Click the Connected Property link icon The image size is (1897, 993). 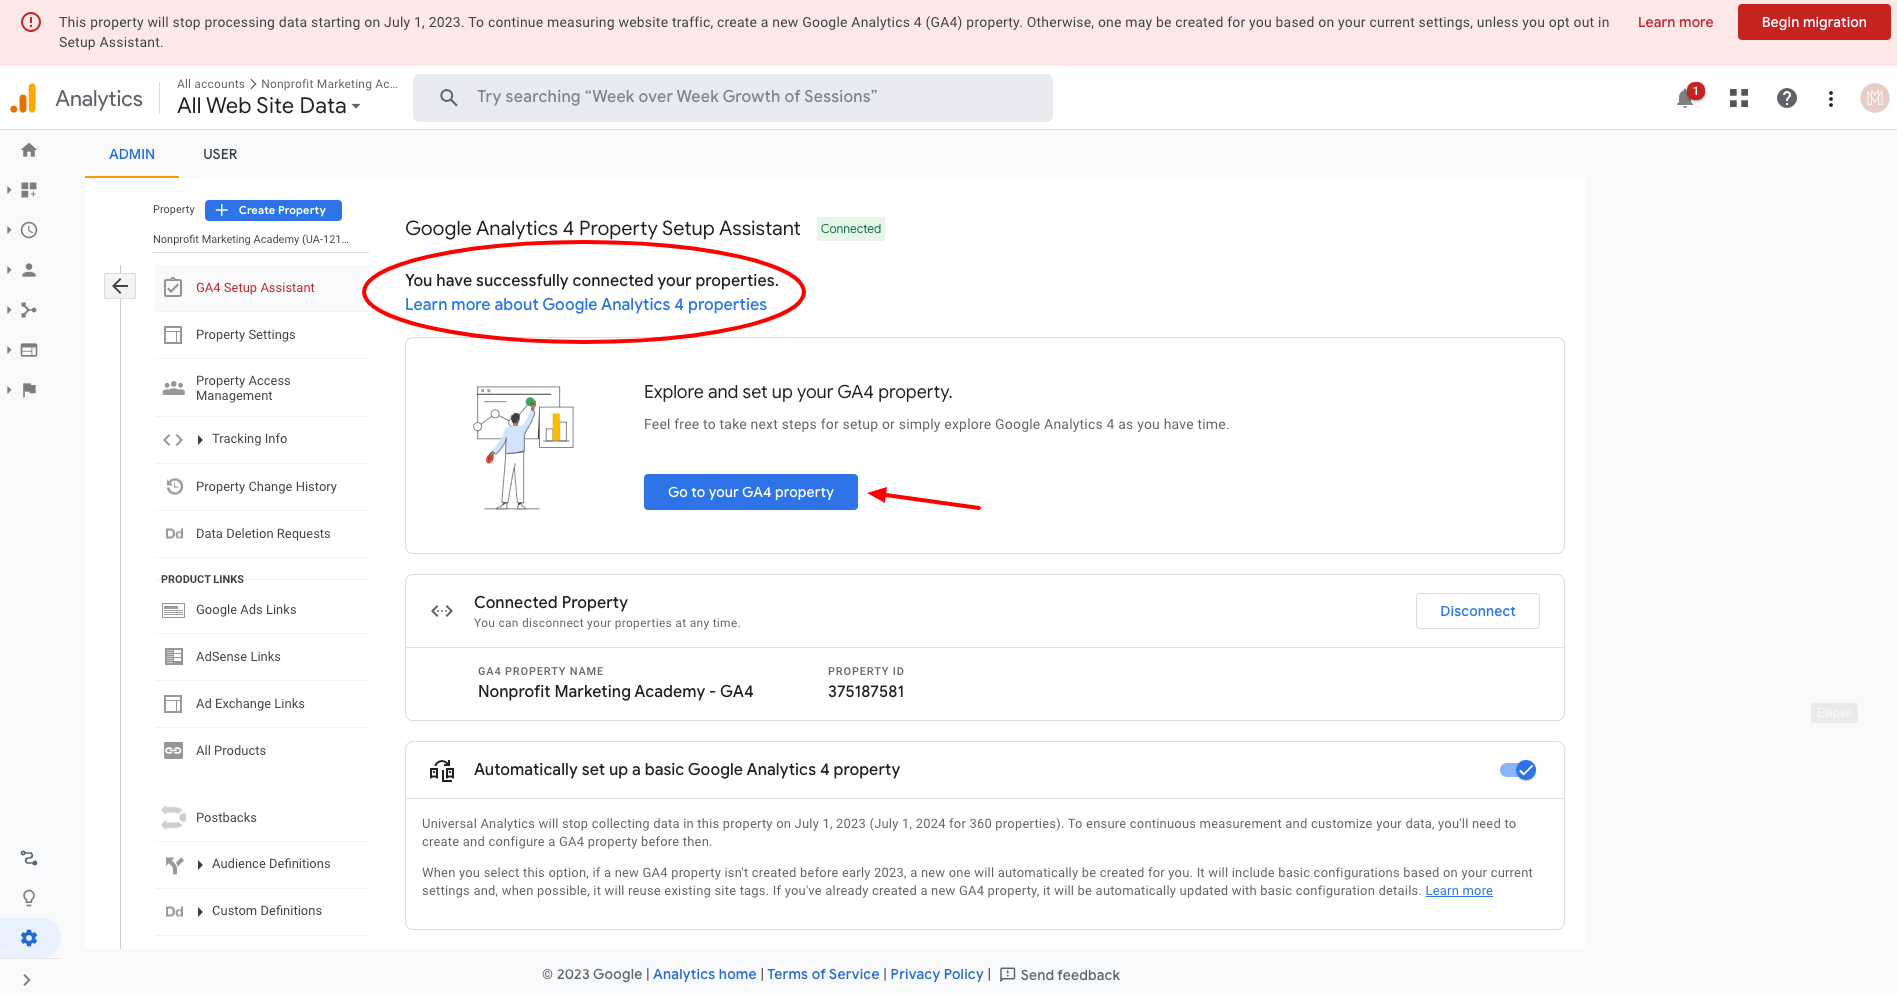tap(442, 611)
